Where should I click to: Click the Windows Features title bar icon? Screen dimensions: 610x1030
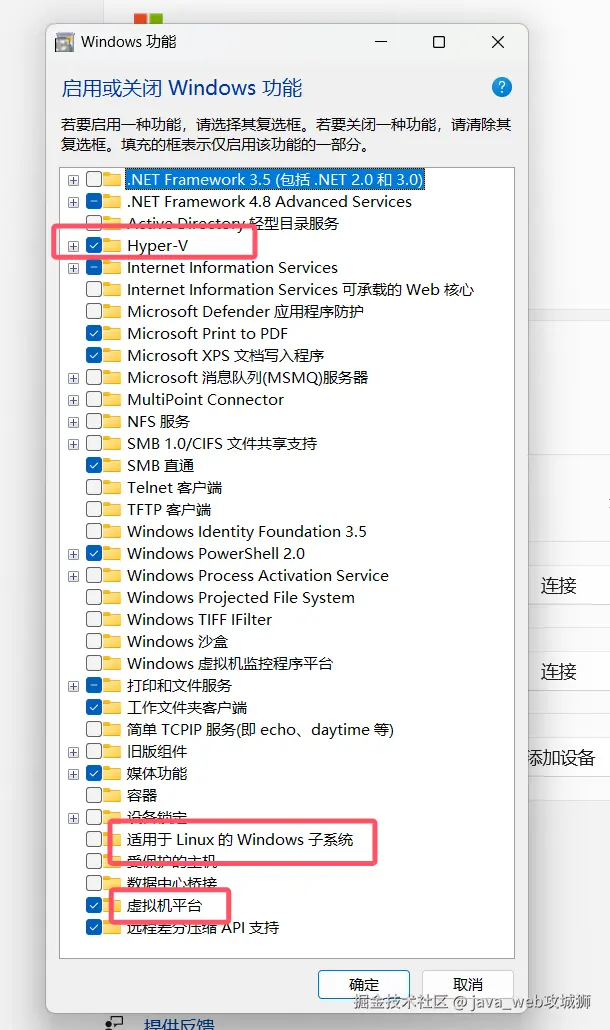coord(64,42)
